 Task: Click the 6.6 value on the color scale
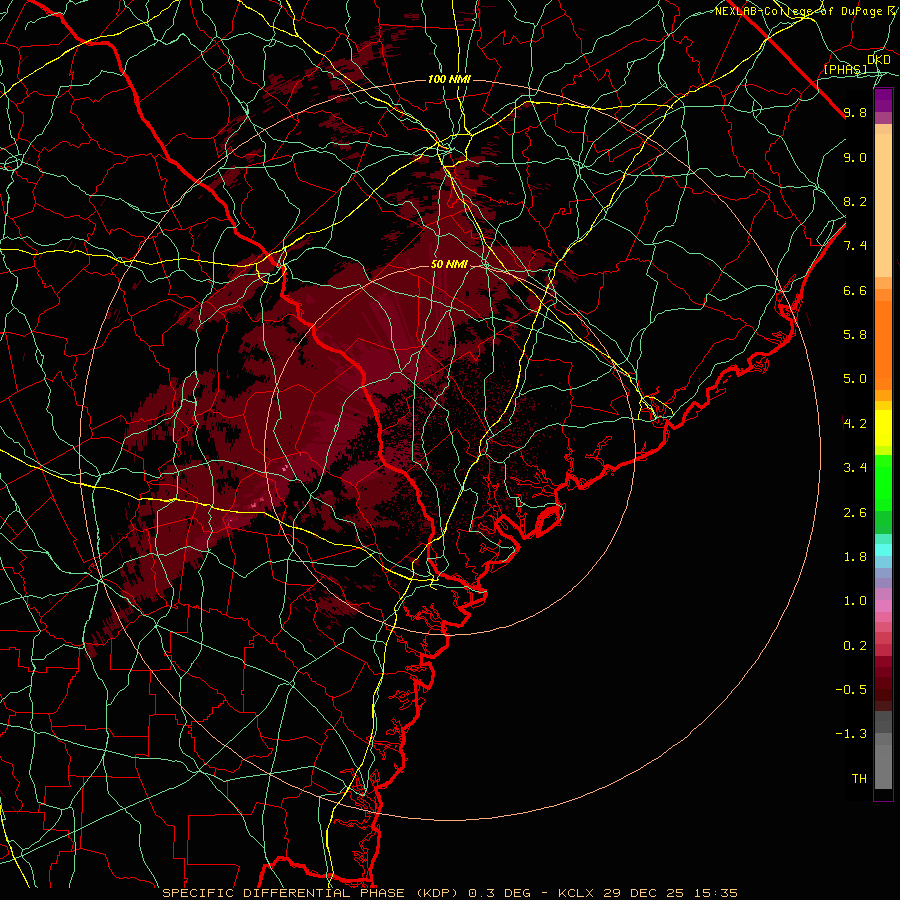pos(855,290)
